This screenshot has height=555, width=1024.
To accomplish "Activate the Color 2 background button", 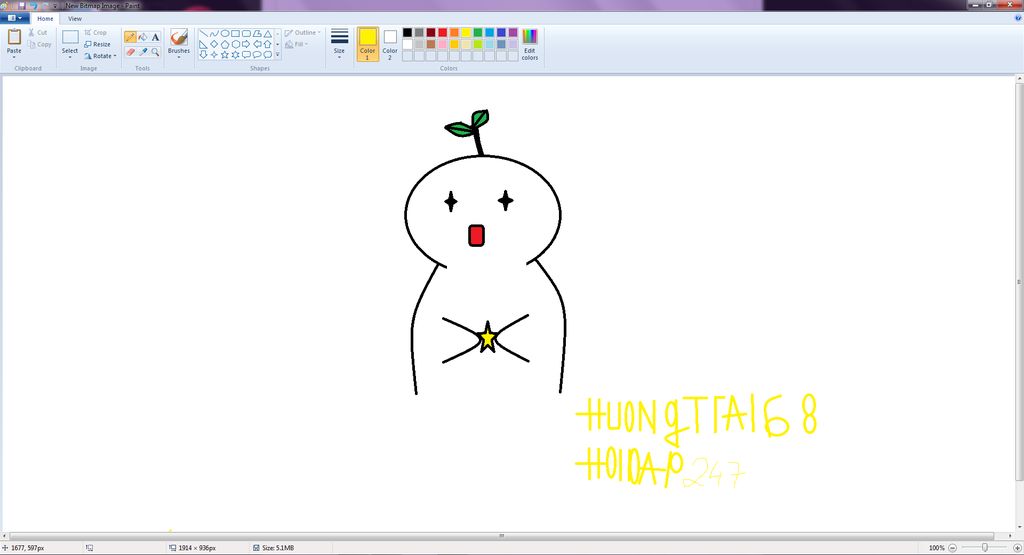I will 390,44.
